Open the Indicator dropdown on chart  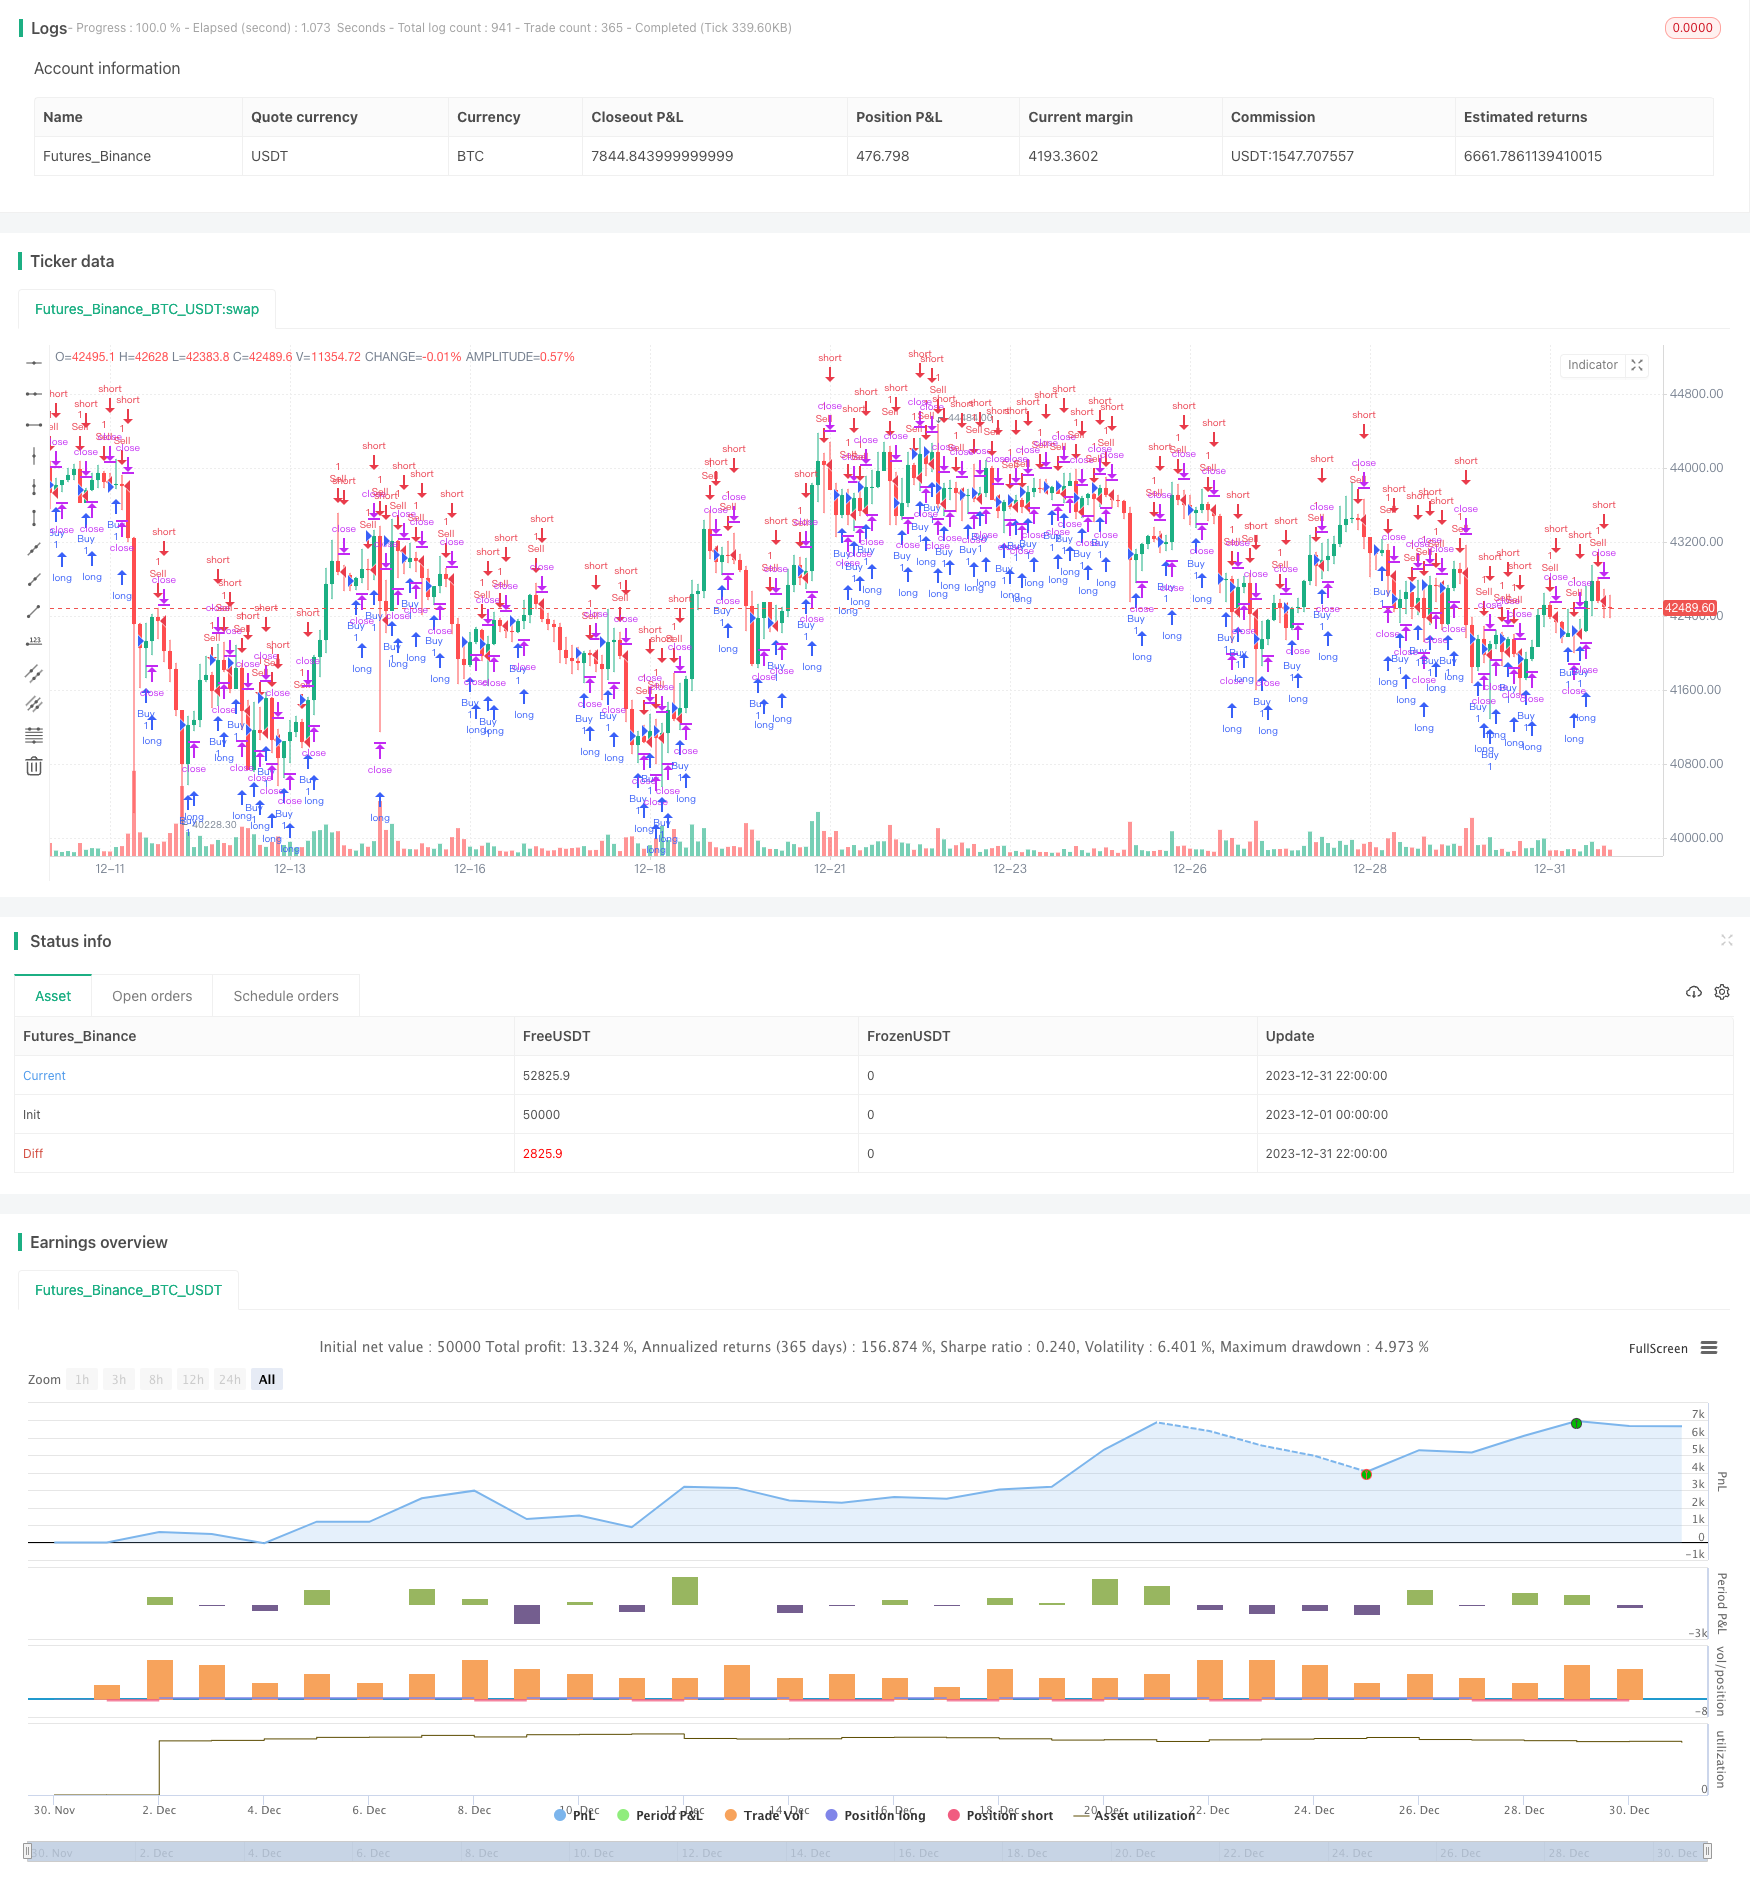(1592, 365)
